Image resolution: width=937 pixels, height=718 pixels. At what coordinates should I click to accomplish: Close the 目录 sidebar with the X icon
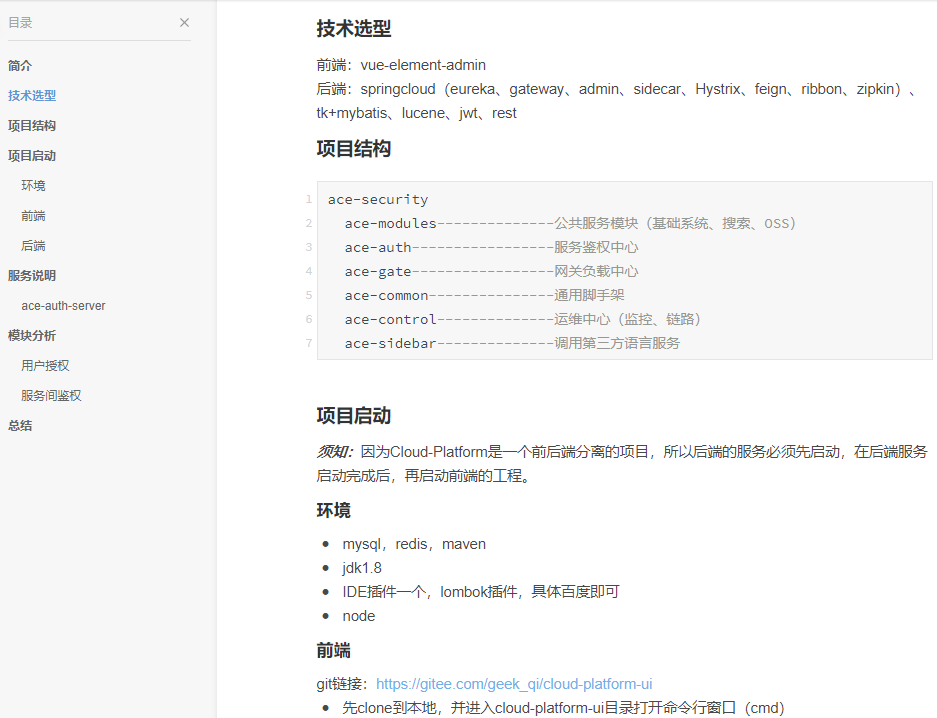[x=184, y=23]
